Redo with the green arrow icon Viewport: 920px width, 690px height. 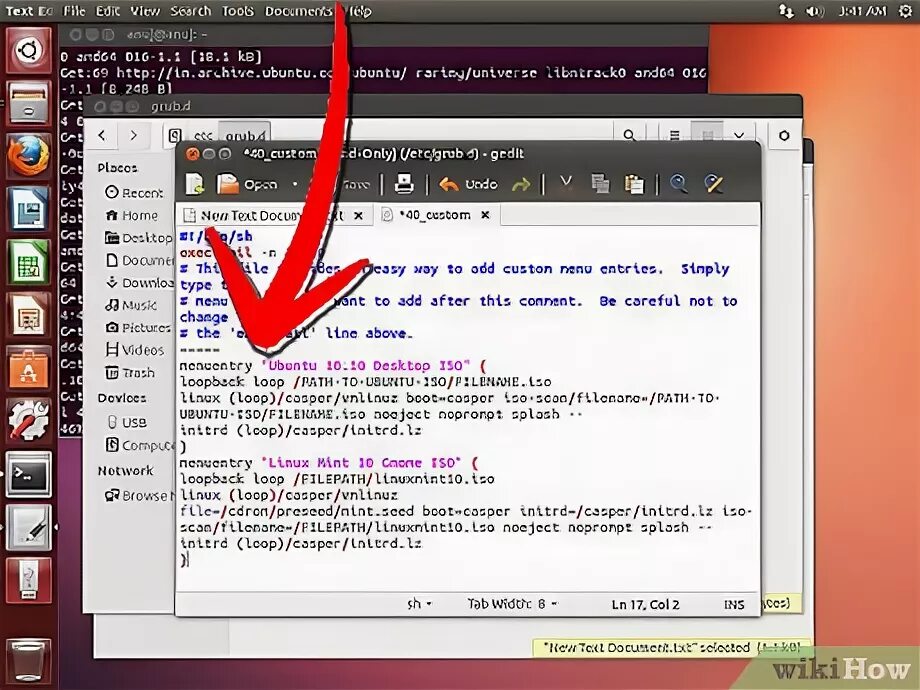pyautogui.click(x=520, y=185)
